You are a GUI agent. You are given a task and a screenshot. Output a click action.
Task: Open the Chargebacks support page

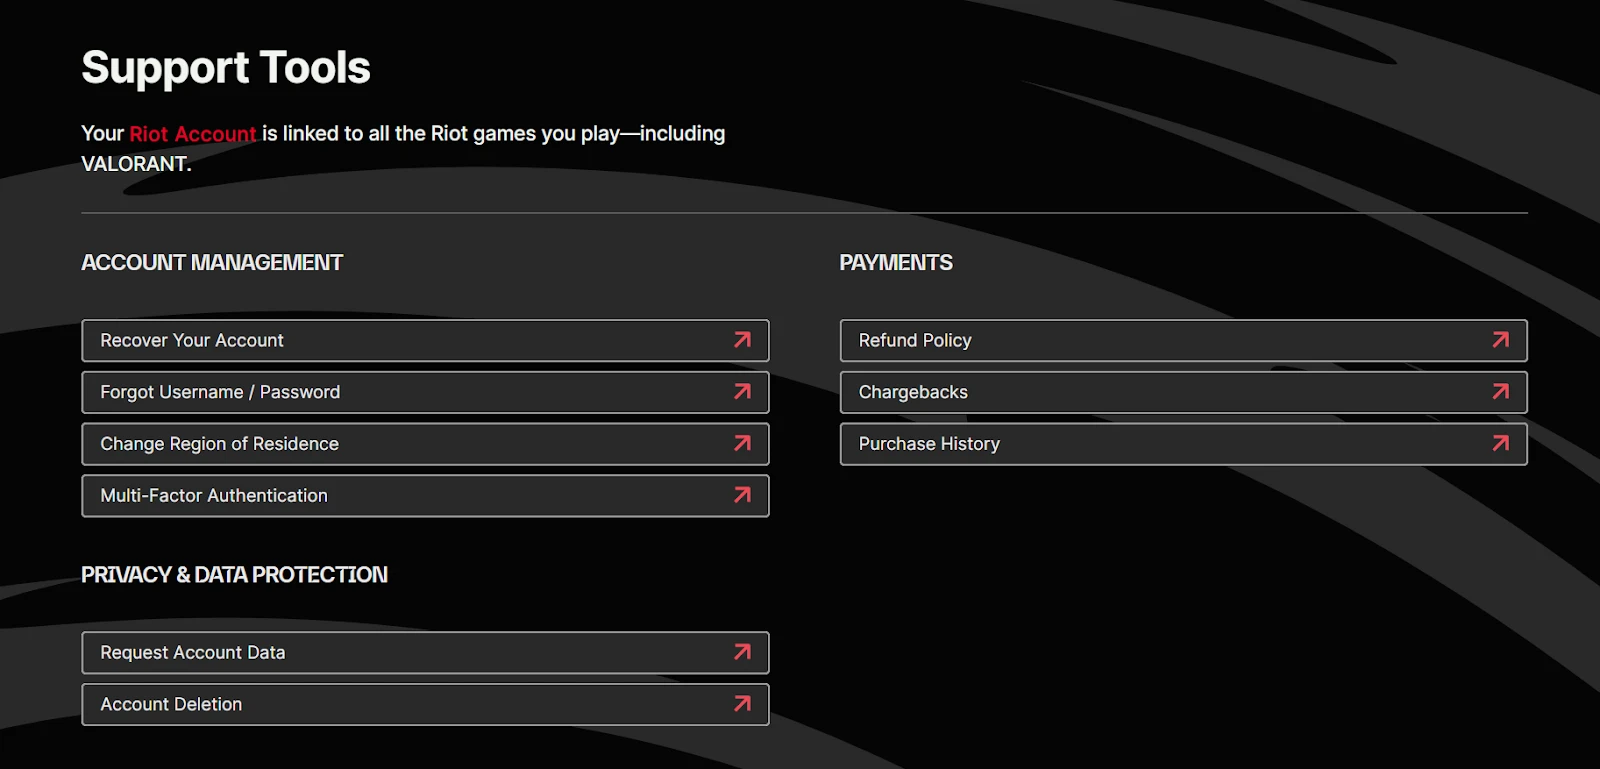(x=913, y=392)
